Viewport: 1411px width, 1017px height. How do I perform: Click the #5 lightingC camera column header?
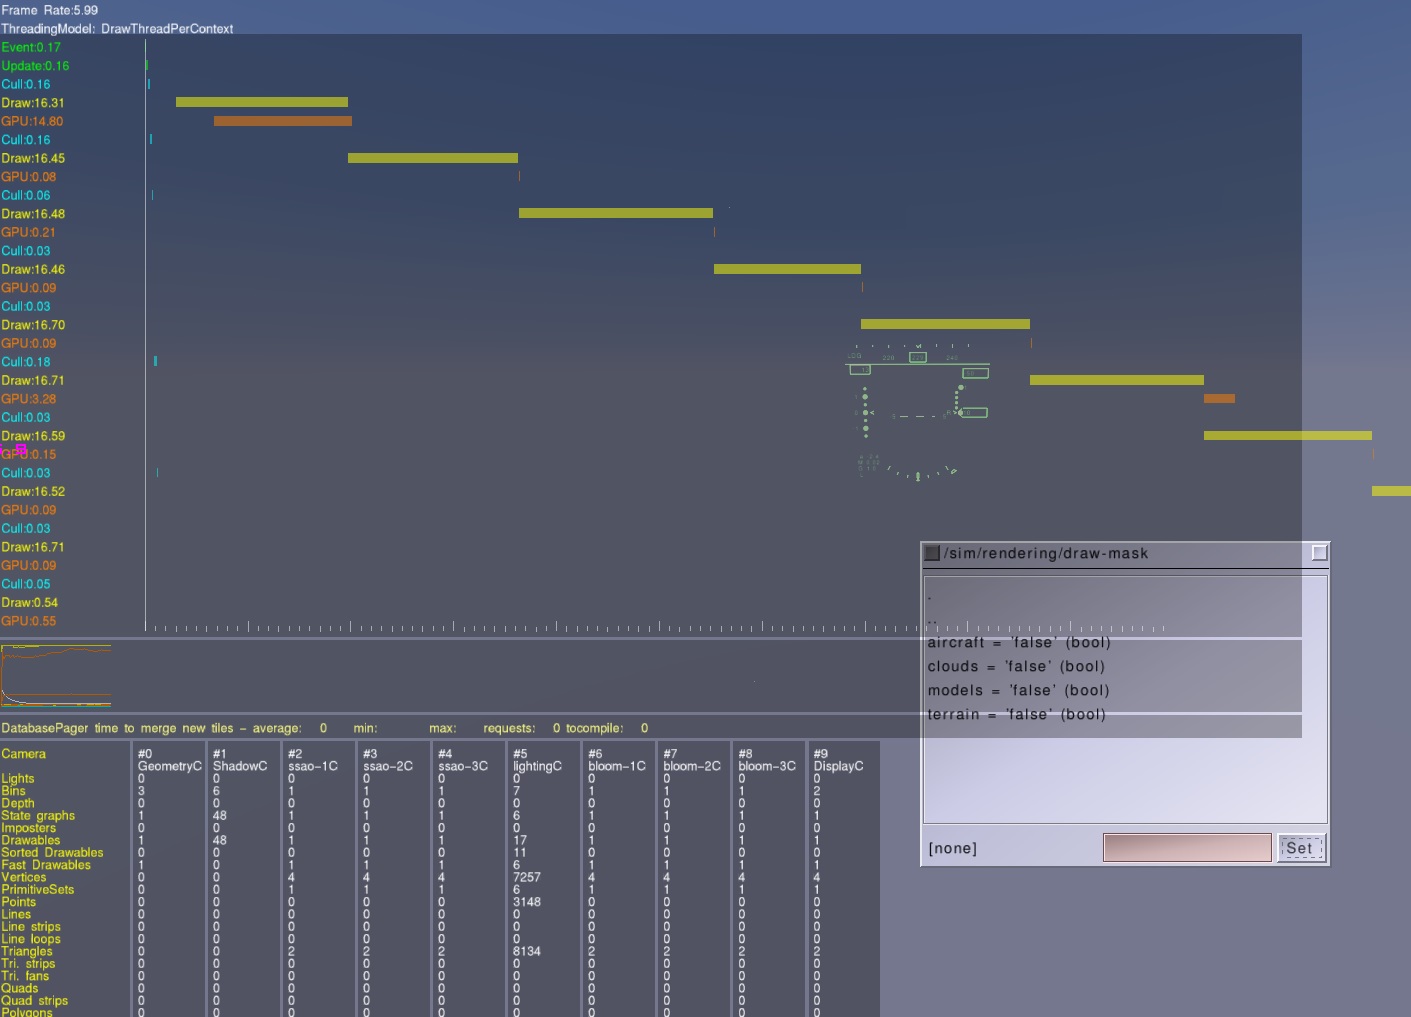coord(537,760)
